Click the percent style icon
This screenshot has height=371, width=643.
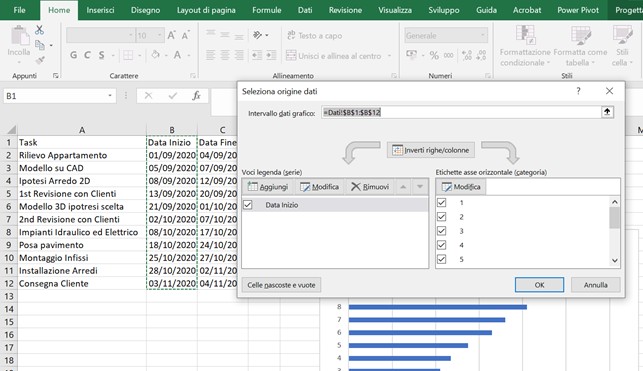click(434, 55)
